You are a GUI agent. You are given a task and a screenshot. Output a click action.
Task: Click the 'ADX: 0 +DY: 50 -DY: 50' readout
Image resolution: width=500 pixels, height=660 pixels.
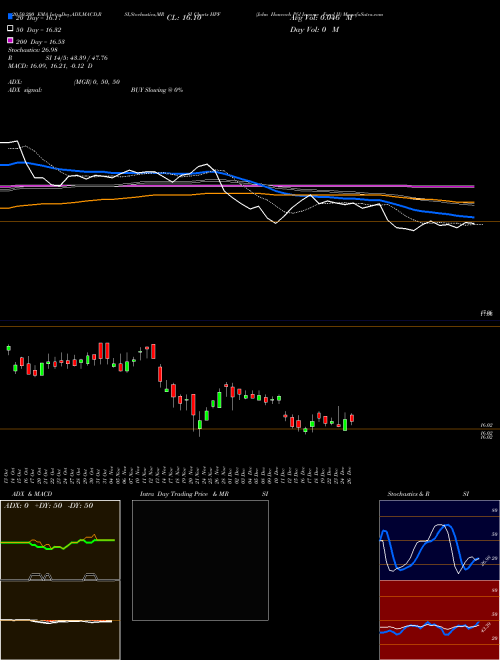(48, 506)
